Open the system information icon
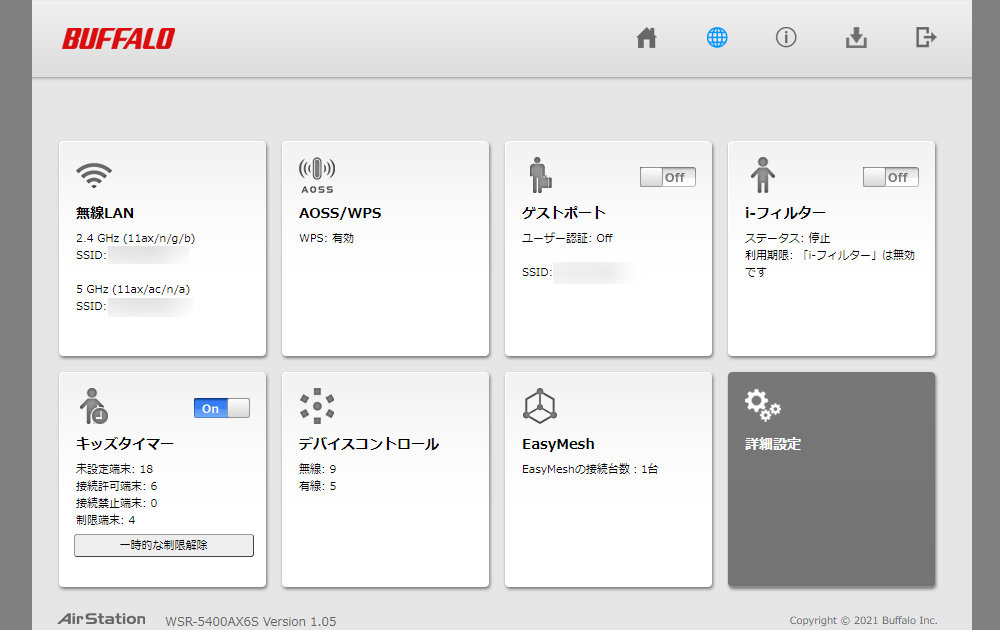This screenshot has height=630, width=1000. (x=786, y=38)
